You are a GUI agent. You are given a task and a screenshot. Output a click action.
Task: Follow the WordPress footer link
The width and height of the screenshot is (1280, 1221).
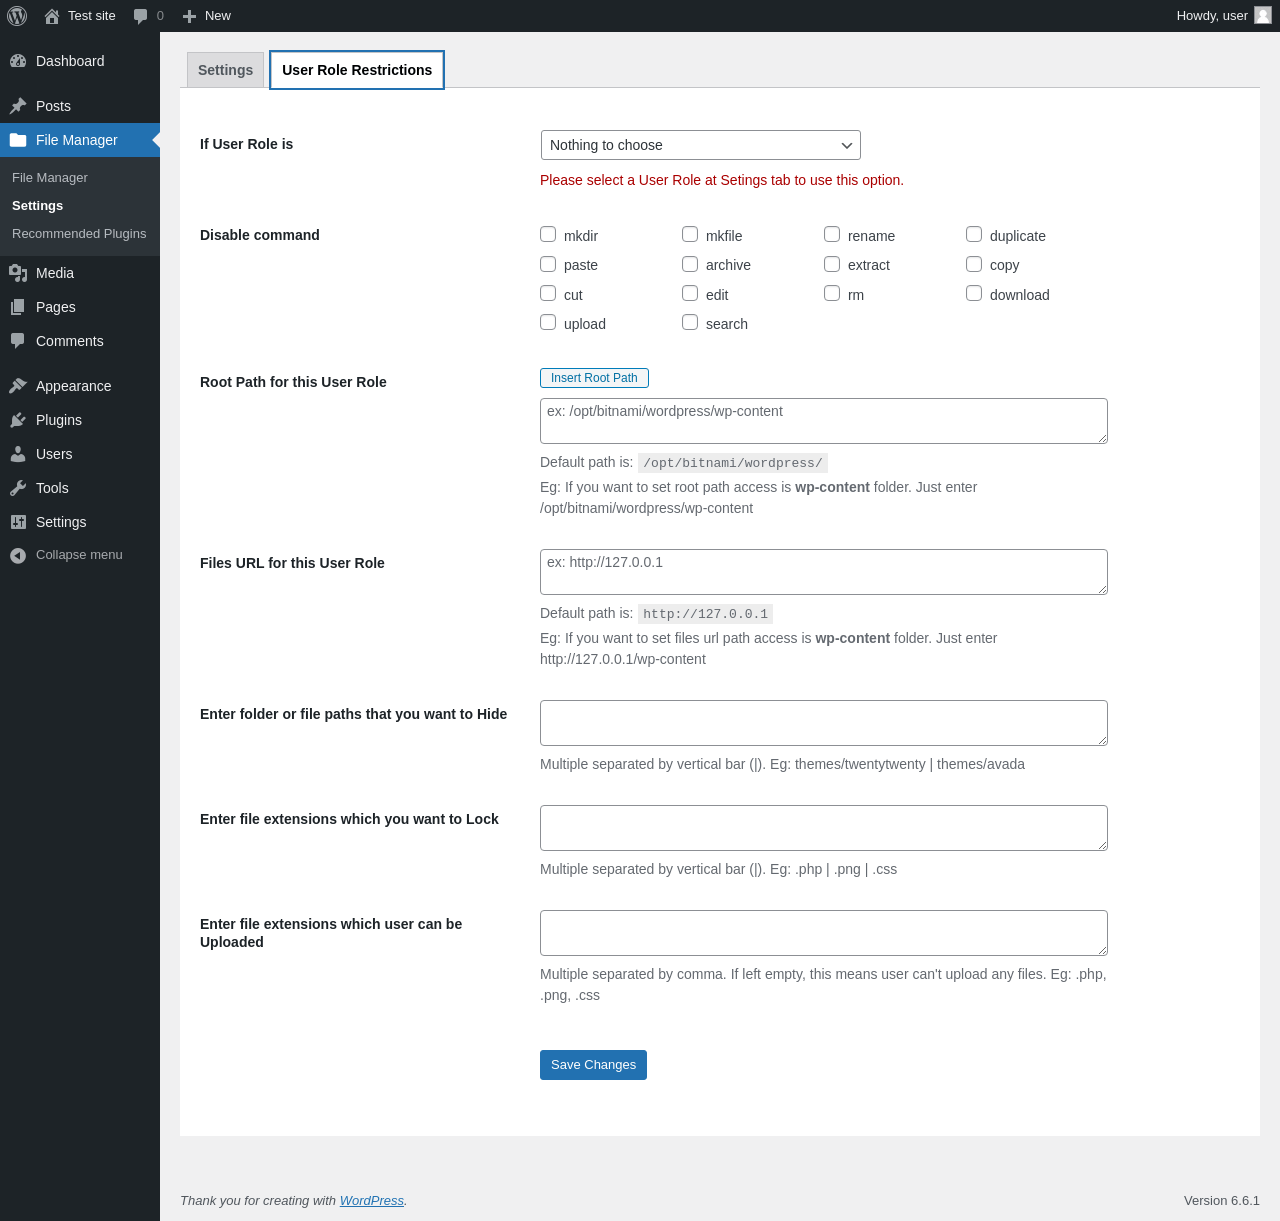coord(372,1200)
